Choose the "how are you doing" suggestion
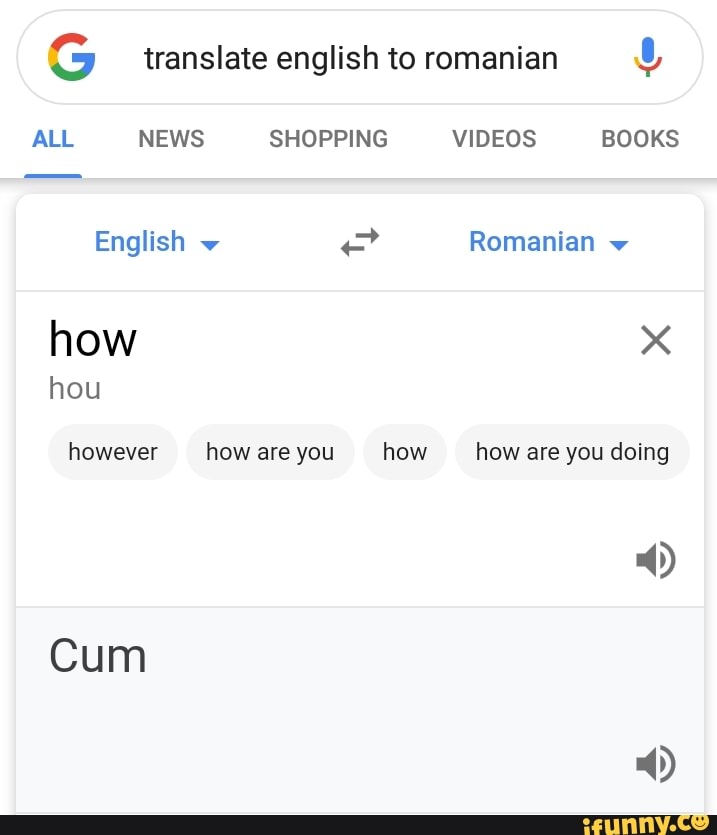The height and width of the screenshot is (835, 717). click(x=572, y=452)
